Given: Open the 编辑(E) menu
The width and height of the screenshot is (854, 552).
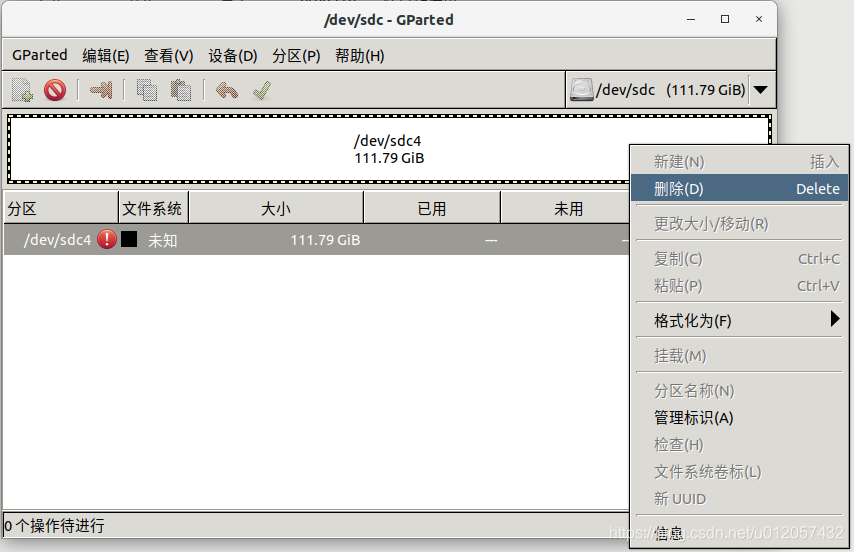Looking at the screenshot, I should coord(106,56).
